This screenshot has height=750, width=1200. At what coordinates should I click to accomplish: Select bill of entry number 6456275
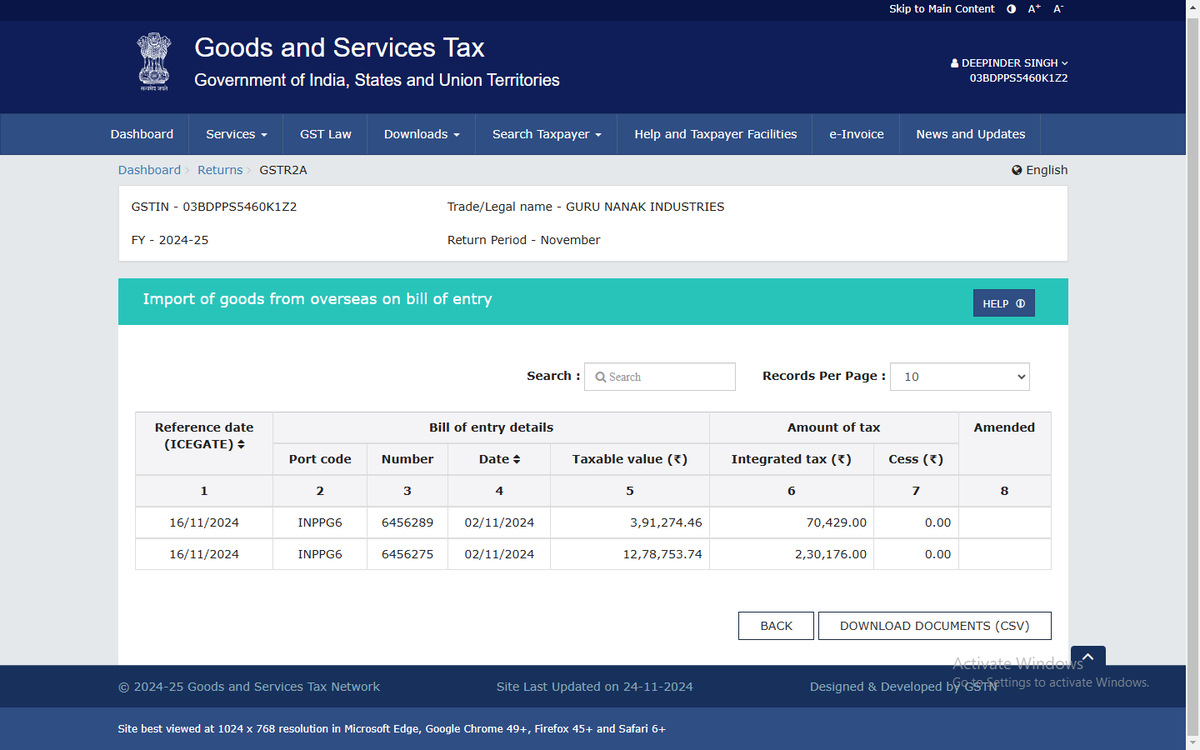[x=407, y=554]
